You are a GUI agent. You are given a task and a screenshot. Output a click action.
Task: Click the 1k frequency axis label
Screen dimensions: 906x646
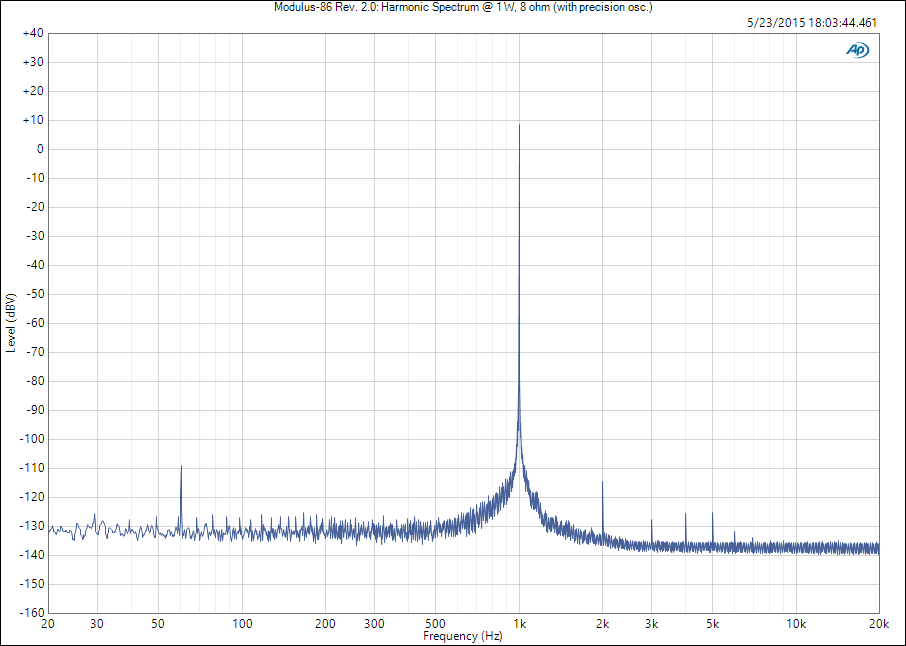pos(519,624)
